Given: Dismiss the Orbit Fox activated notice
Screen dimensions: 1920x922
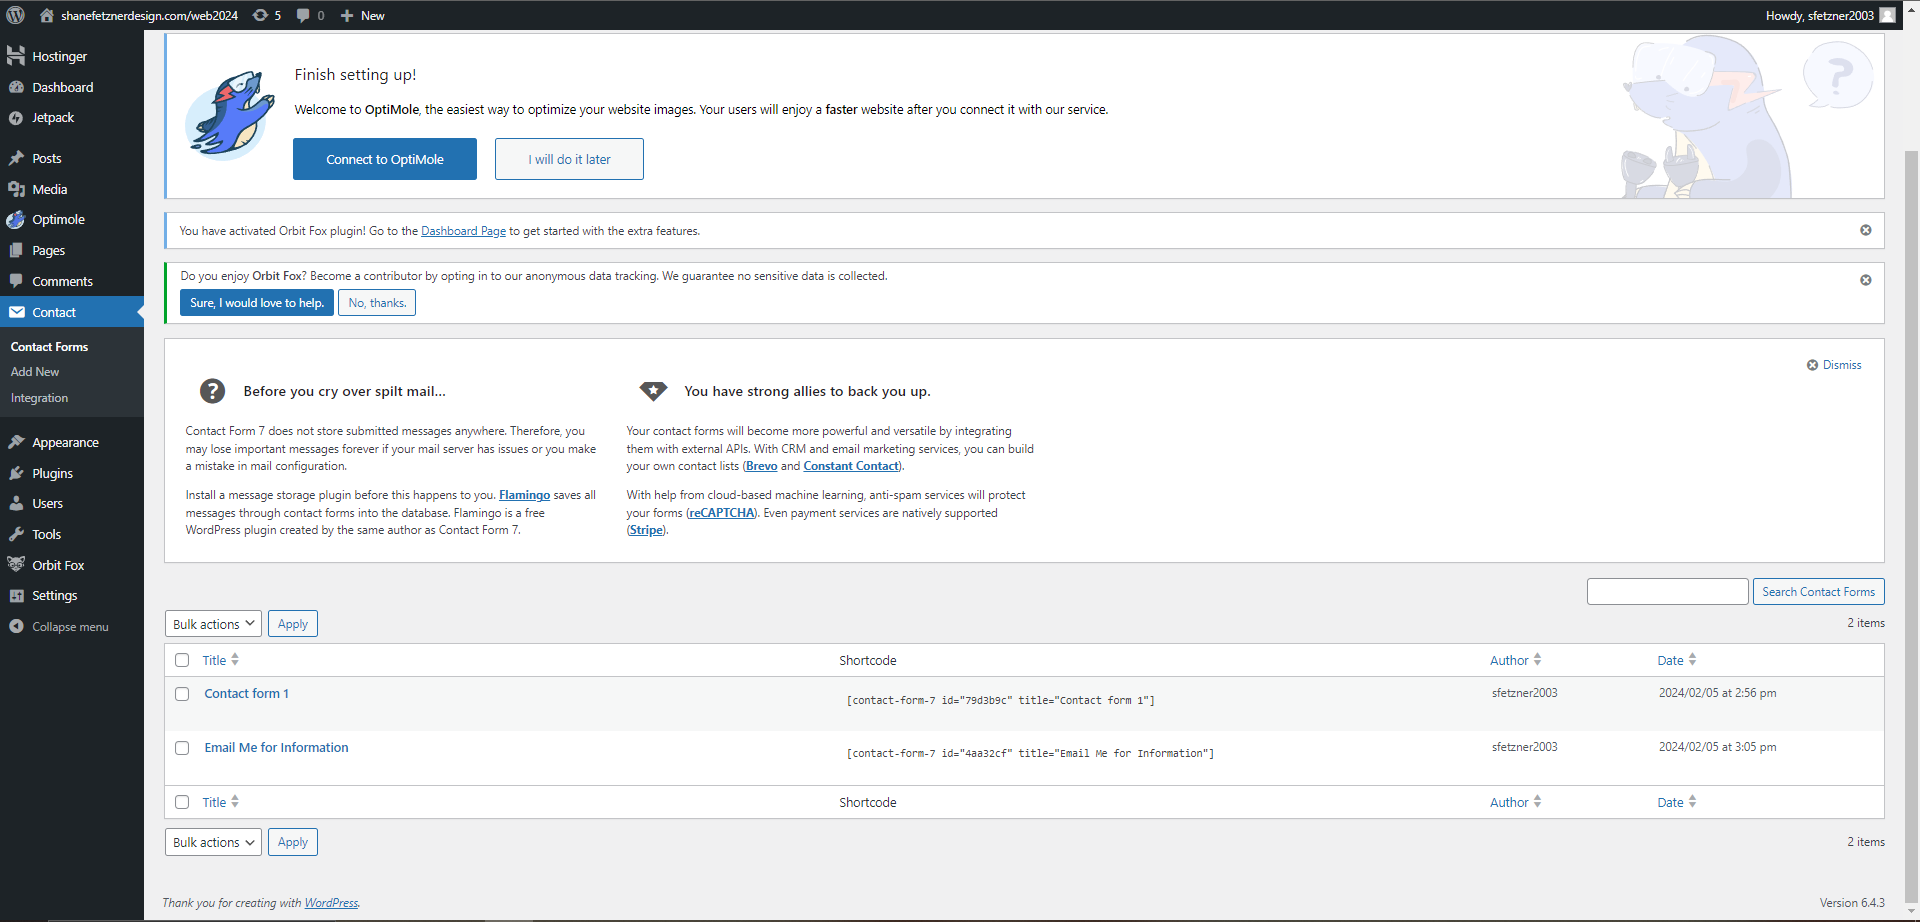Looking at the screenshot, I should pyautogui.click(x=1865, y=230).
